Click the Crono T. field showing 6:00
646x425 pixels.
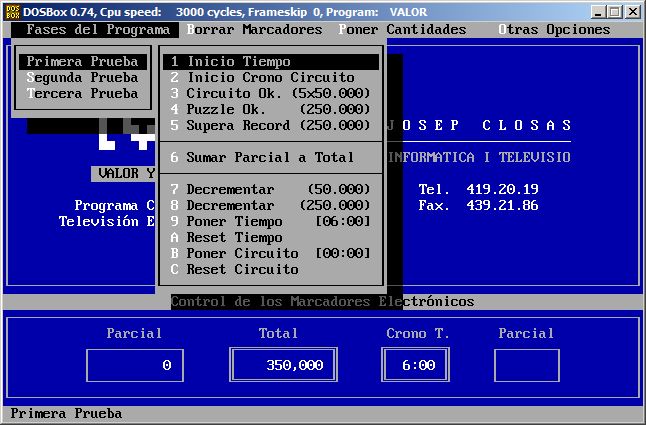click(416, 366)
